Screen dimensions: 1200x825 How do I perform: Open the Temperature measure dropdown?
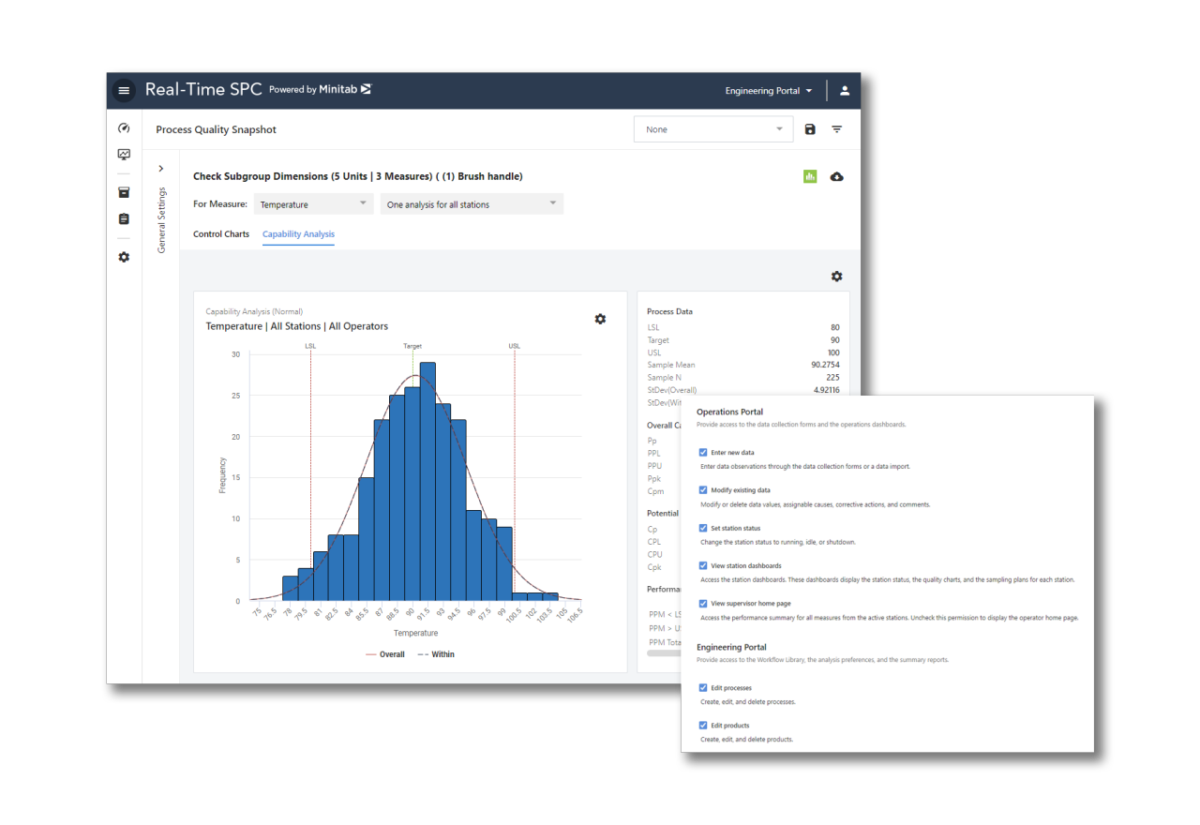tap(313, 204)
